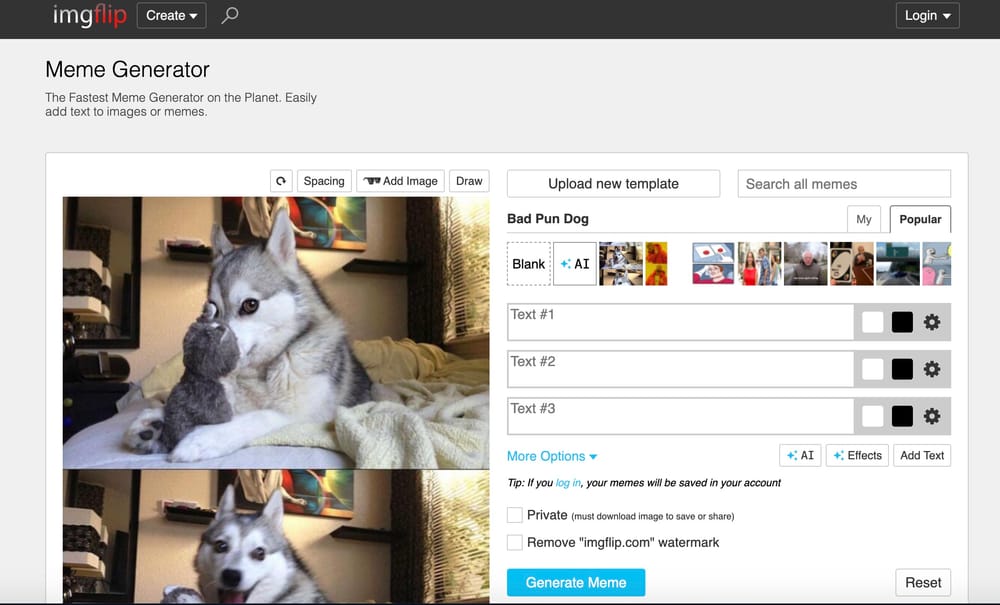Screen dimensions: 1000x605
Task: Open the search magnifier in top bar
Action: click(230, 16)
